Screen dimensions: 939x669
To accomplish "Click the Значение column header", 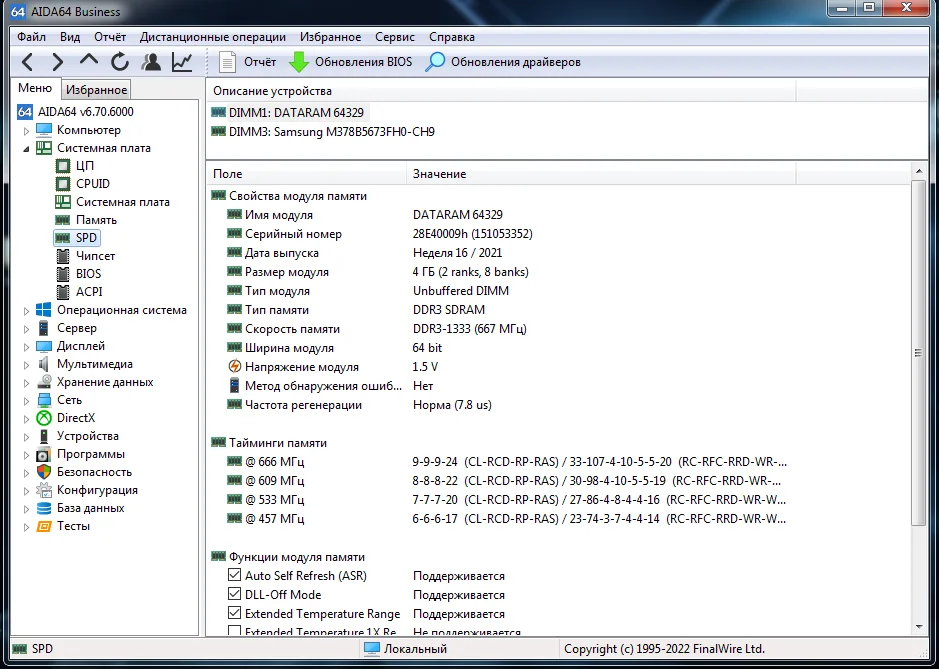I will coord(601,174).
